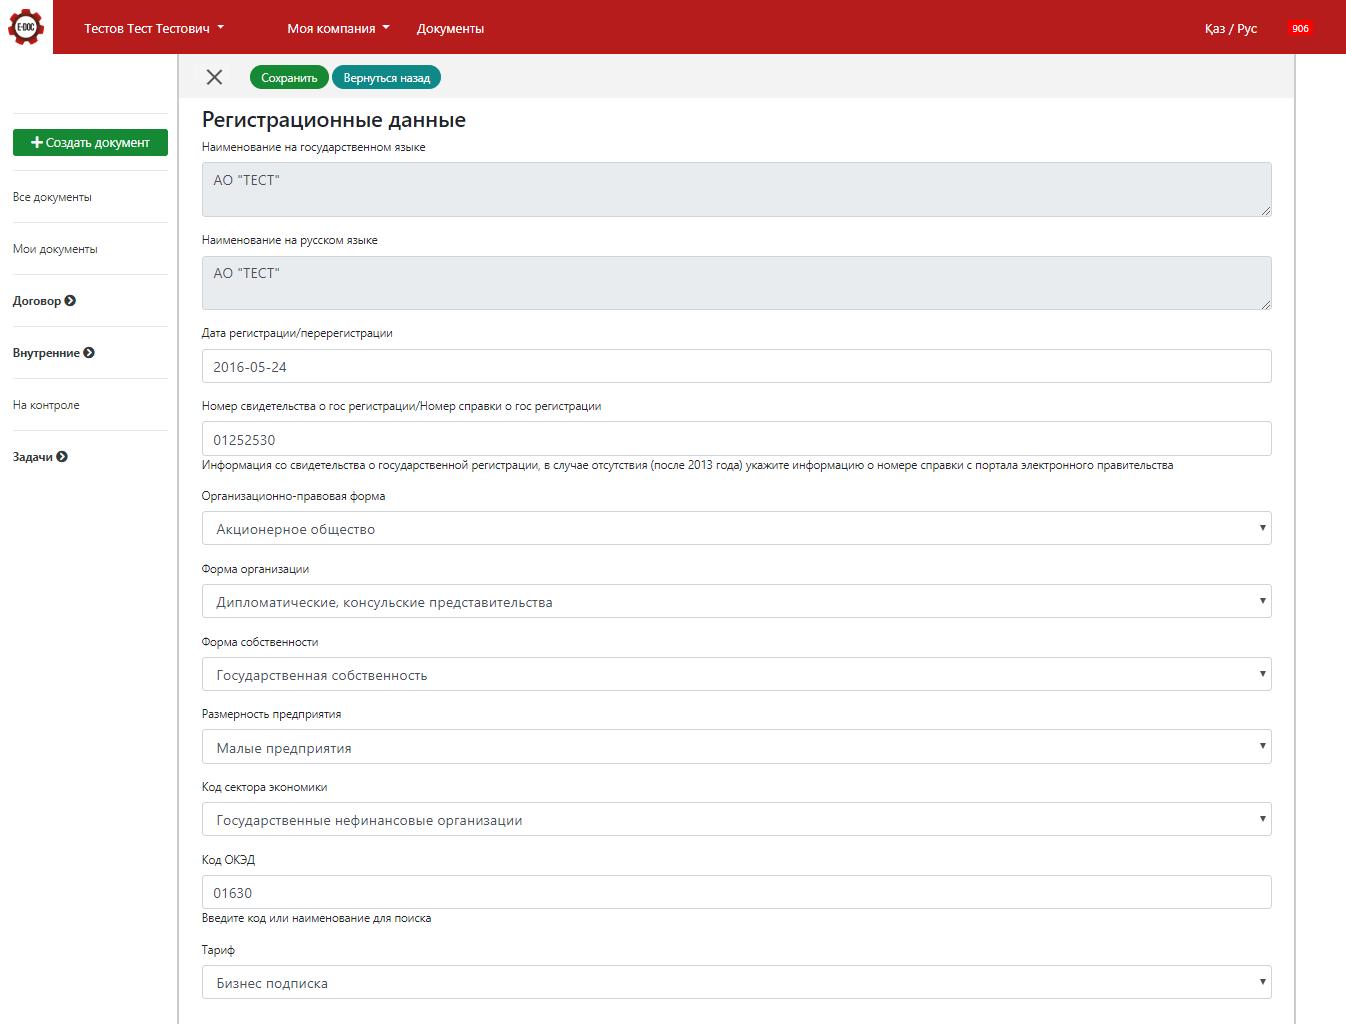
Task: Go to Документы in top navigation
Action: tap(450, 28)
